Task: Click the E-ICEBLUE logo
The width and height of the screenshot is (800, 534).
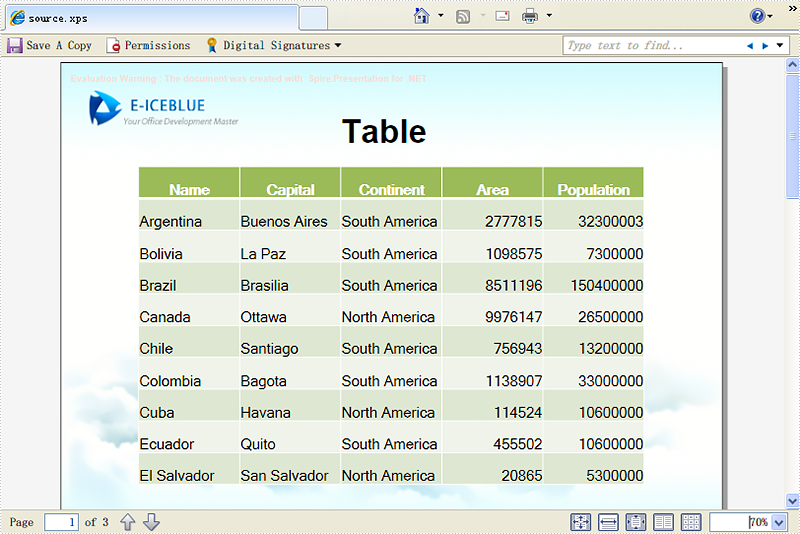Action: pyautogui.click(x=164, y=108)
